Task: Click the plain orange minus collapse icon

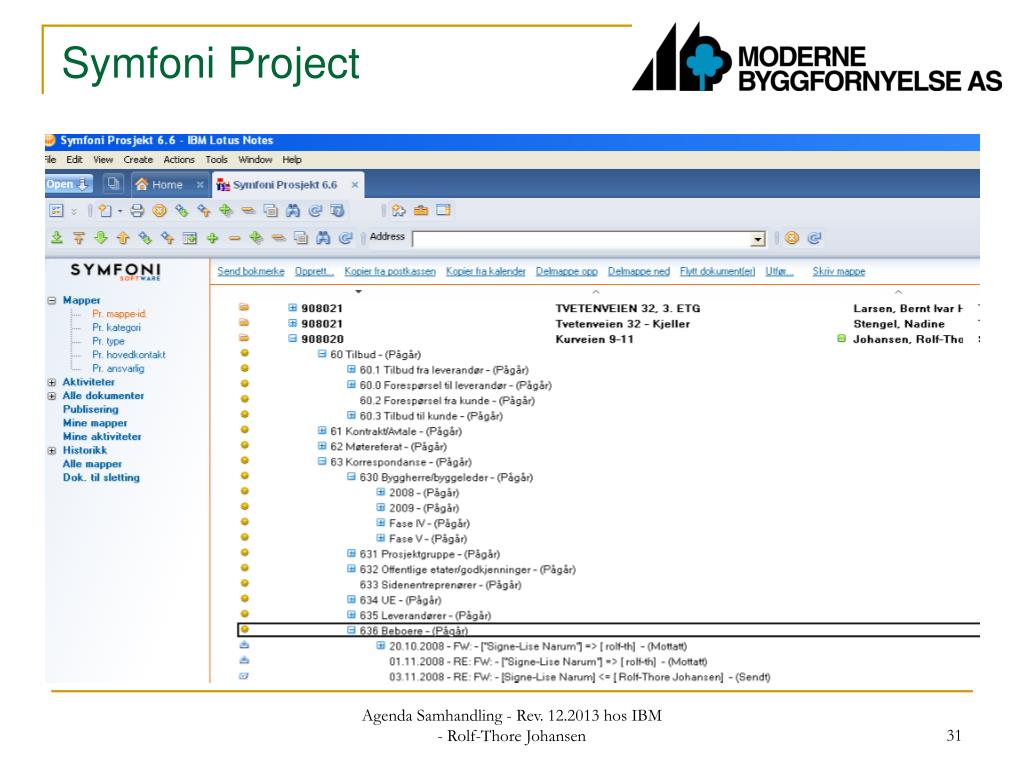Action: [x=234, y=238]
